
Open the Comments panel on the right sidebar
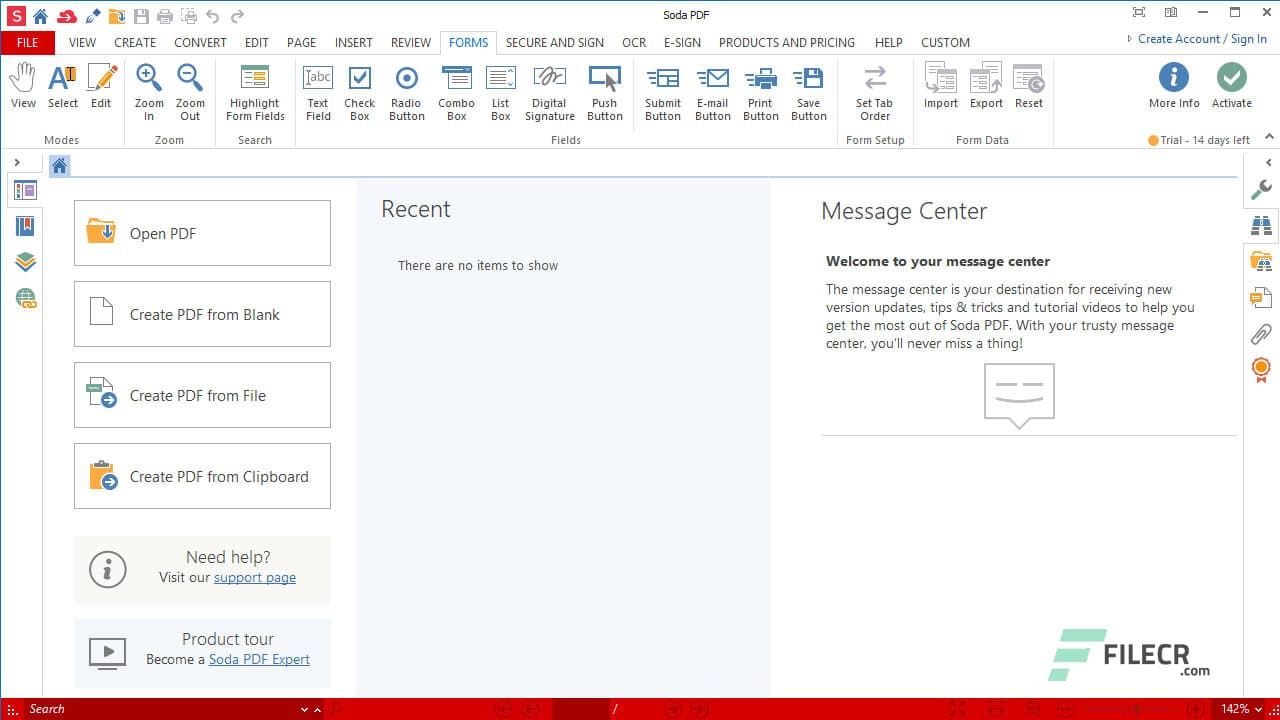pyautogui.click(x=1262, y=298)
